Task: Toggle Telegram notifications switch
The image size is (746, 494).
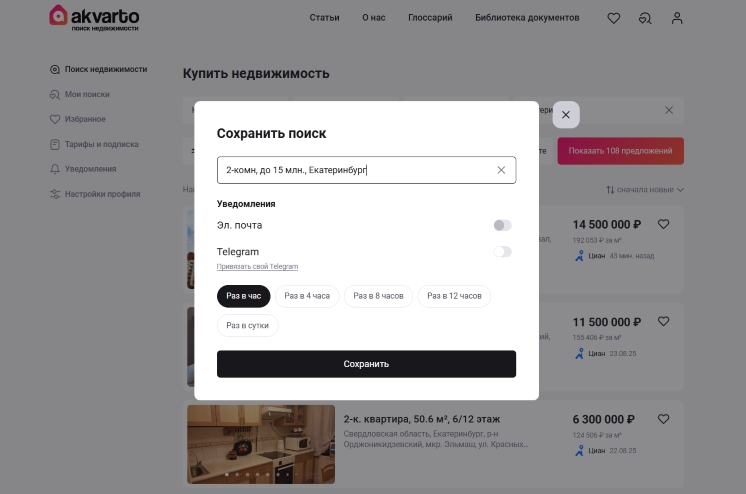Action: coord(502,252)
